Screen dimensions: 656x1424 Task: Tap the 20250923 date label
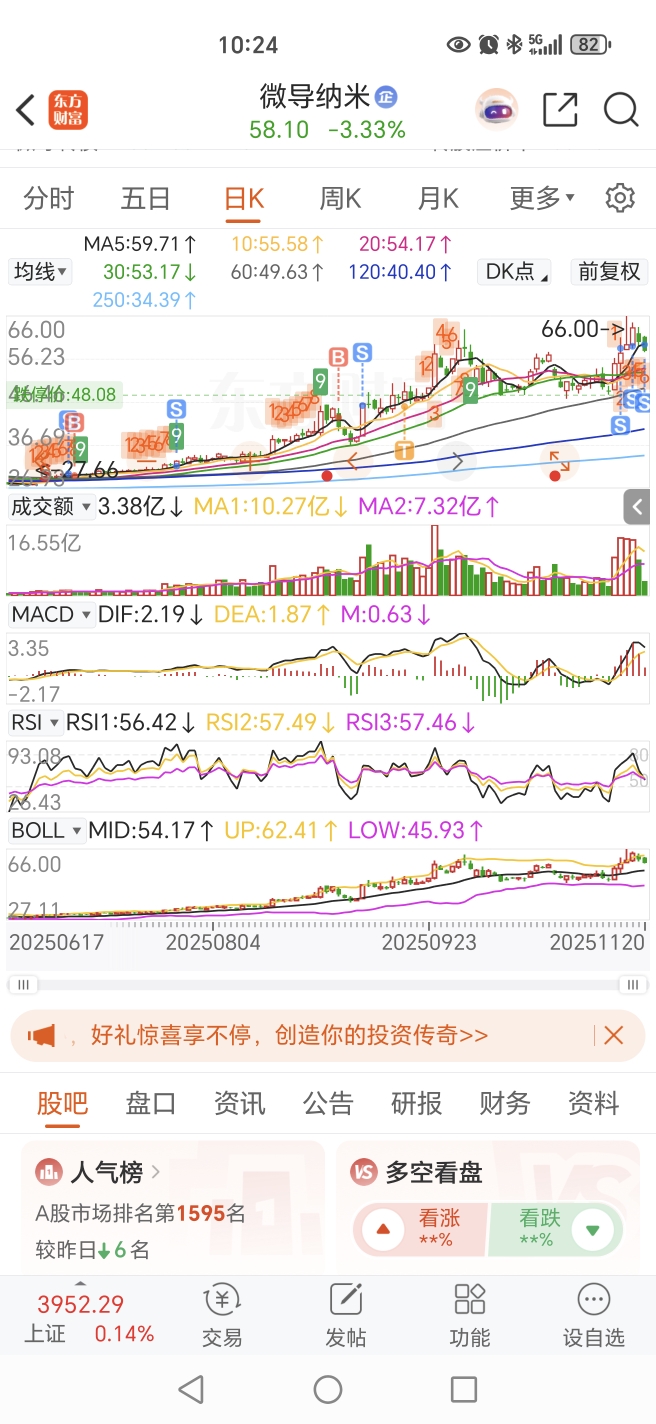(x=429, y=943)
